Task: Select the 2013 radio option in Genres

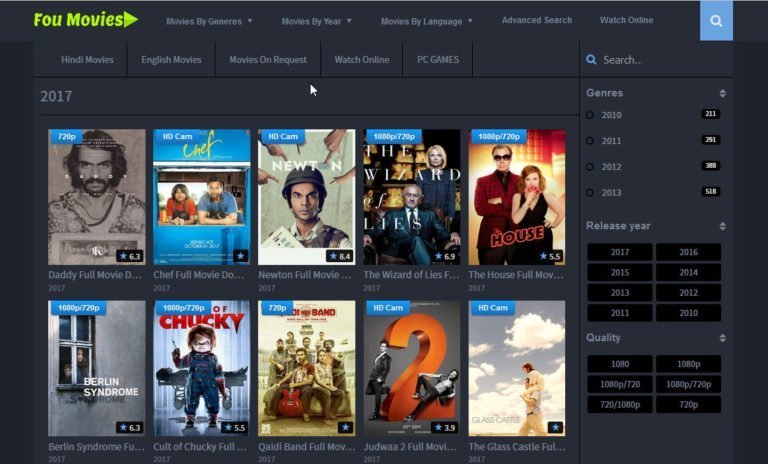Action: [x=590, y=193]
